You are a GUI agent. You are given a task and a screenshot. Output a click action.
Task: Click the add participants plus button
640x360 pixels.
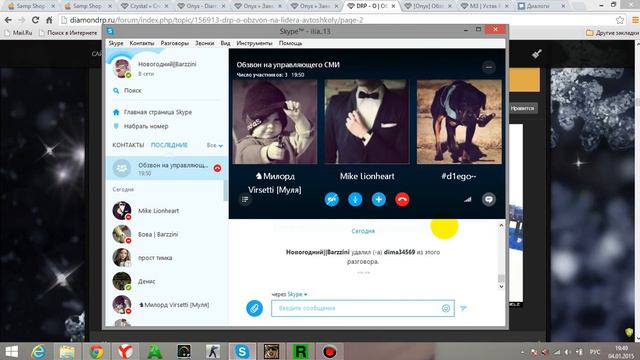coord(379,200)
